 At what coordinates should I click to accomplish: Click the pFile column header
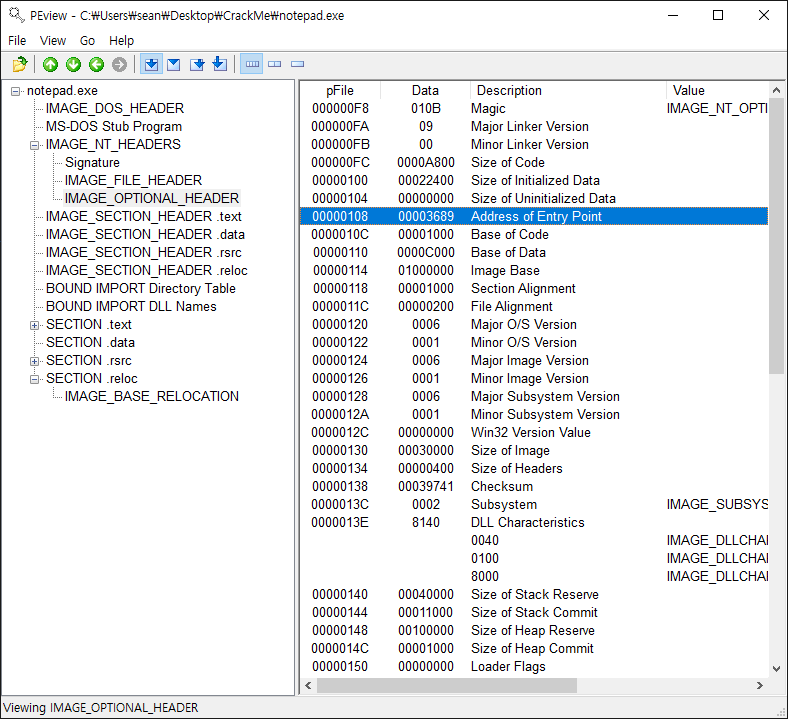[x=340, y=90]
